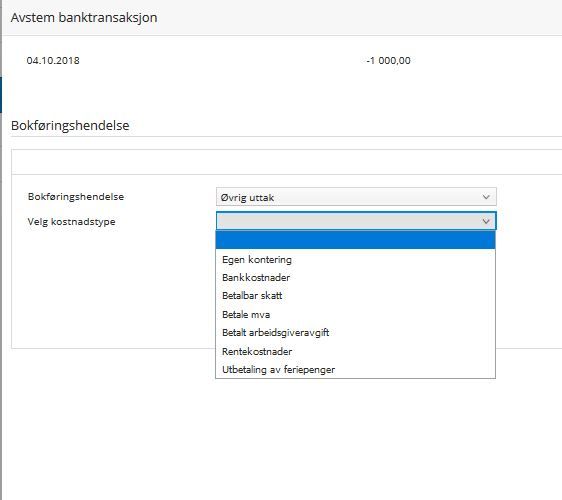Viewport: 562px width, 500px height.
Task: Click the transaction date 04.10.2018
Action: [x=53, y=61]
